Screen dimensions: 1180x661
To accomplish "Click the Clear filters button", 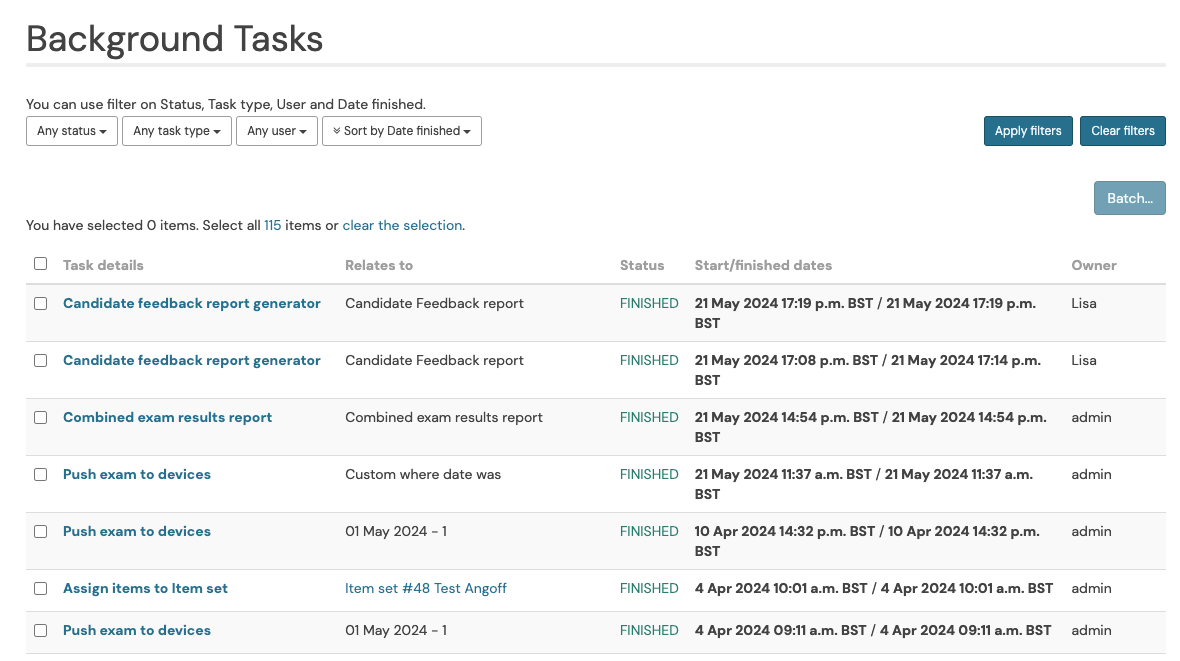I will pyautogui.click(x=1122, y=131).
